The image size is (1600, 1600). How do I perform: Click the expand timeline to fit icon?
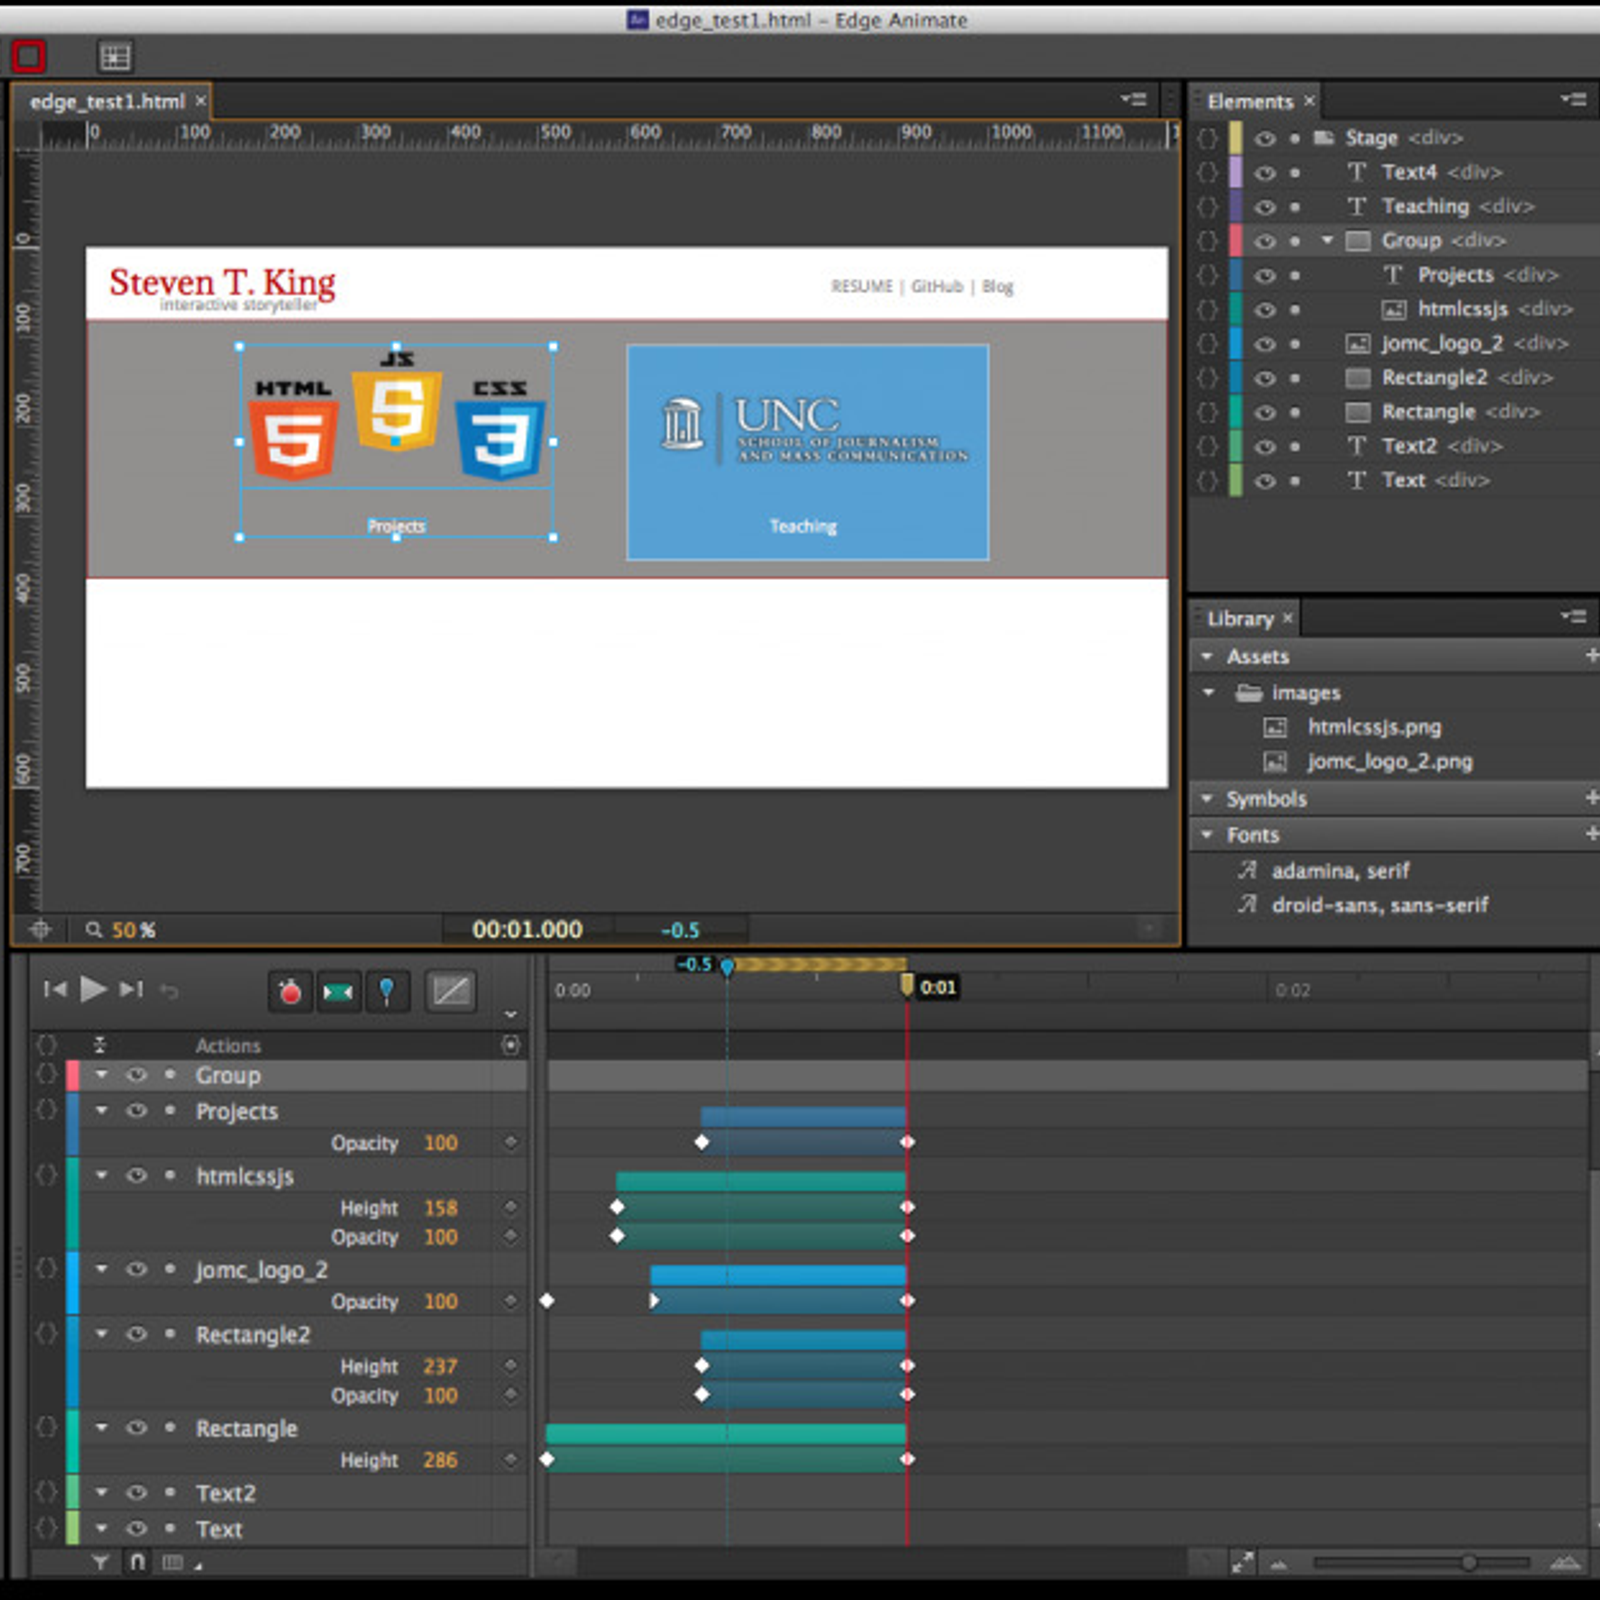click(1242, 1562)
